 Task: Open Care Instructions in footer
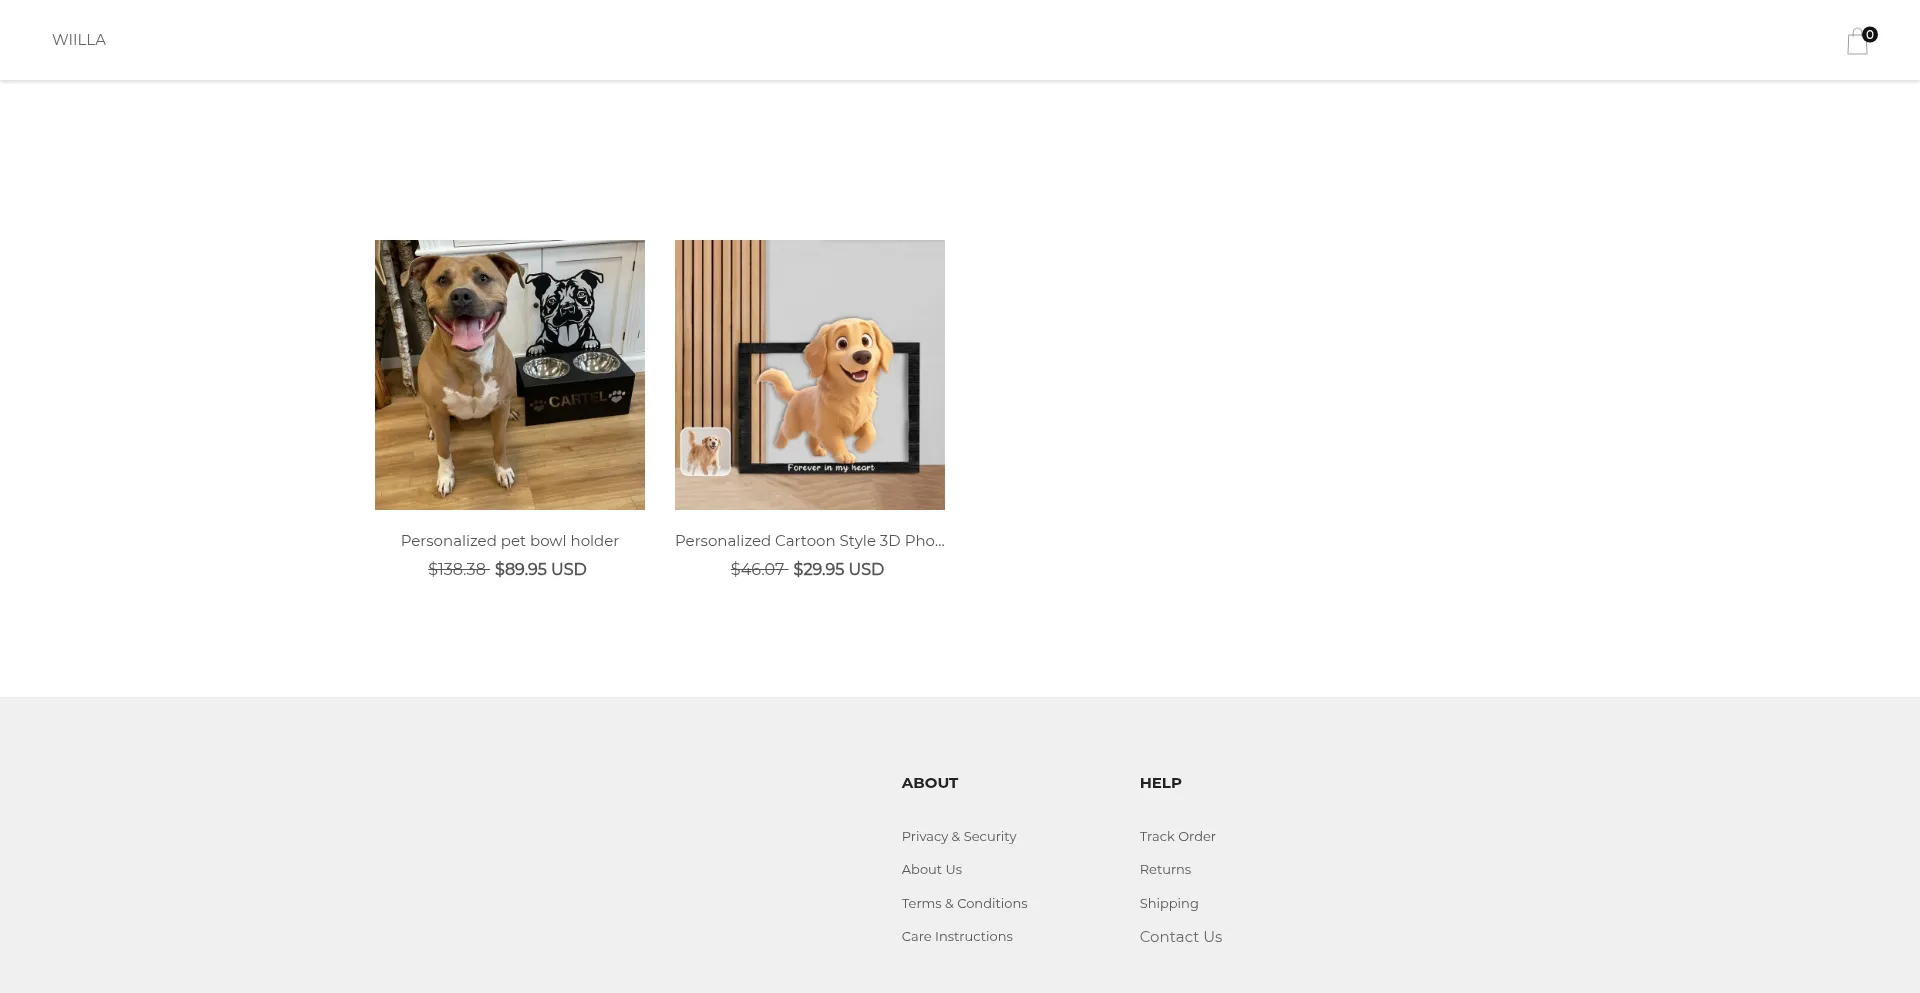pos(956,937)
